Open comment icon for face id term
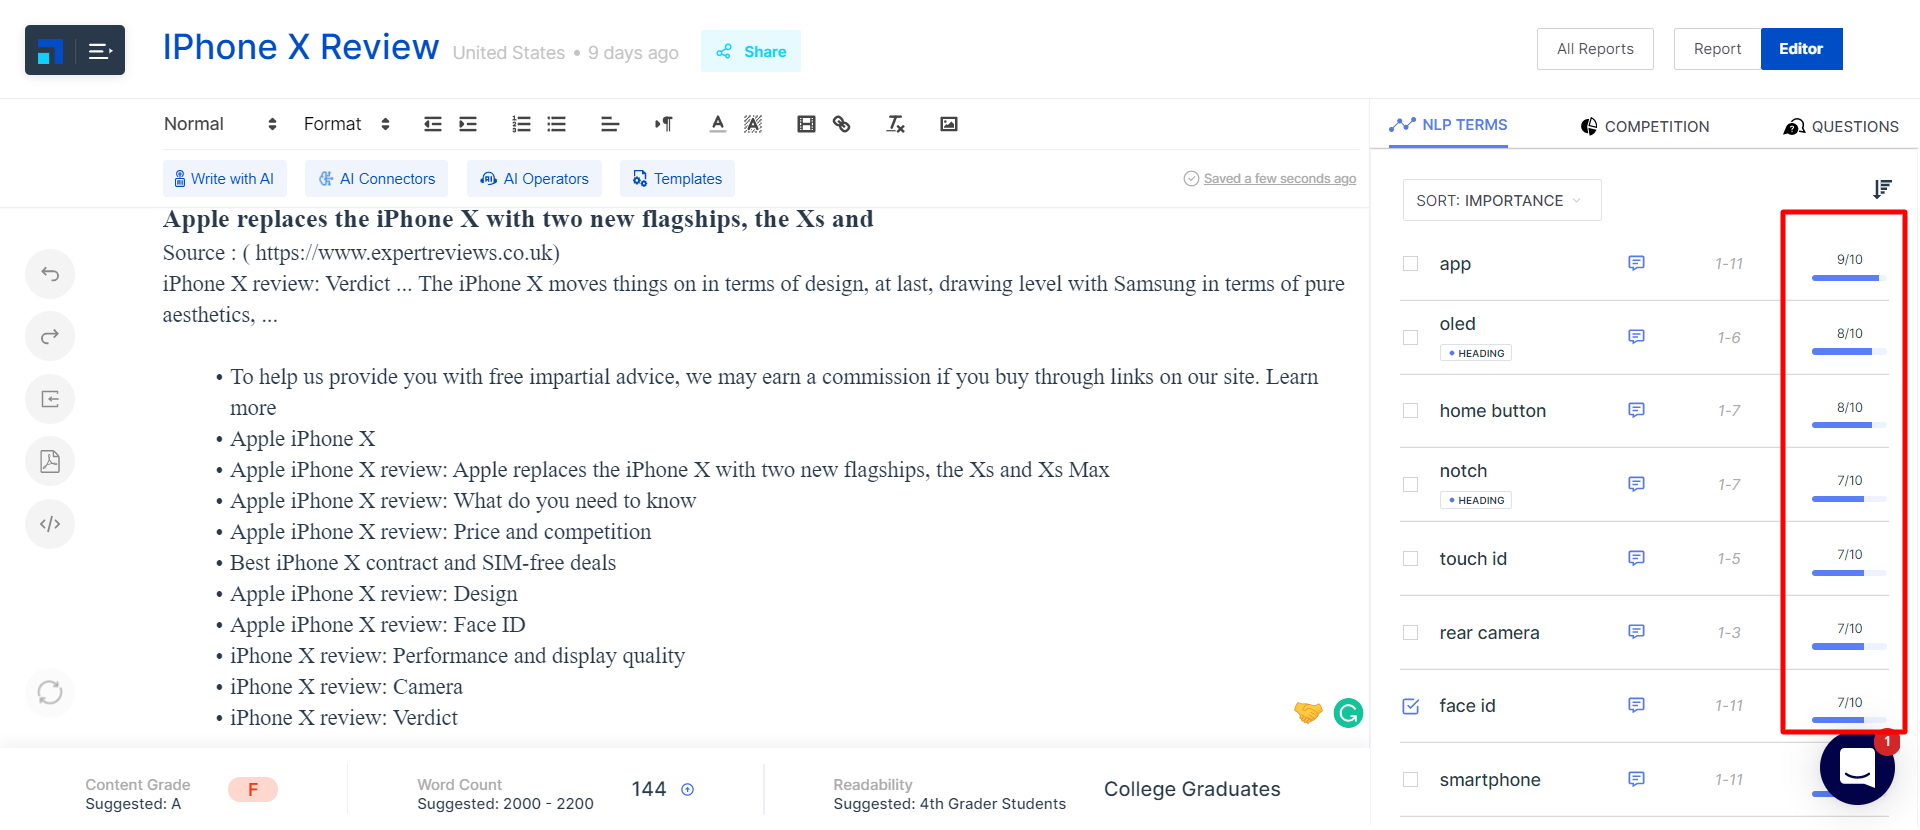This screenshot has width=1920, height=830. [x=1636, y=705]
